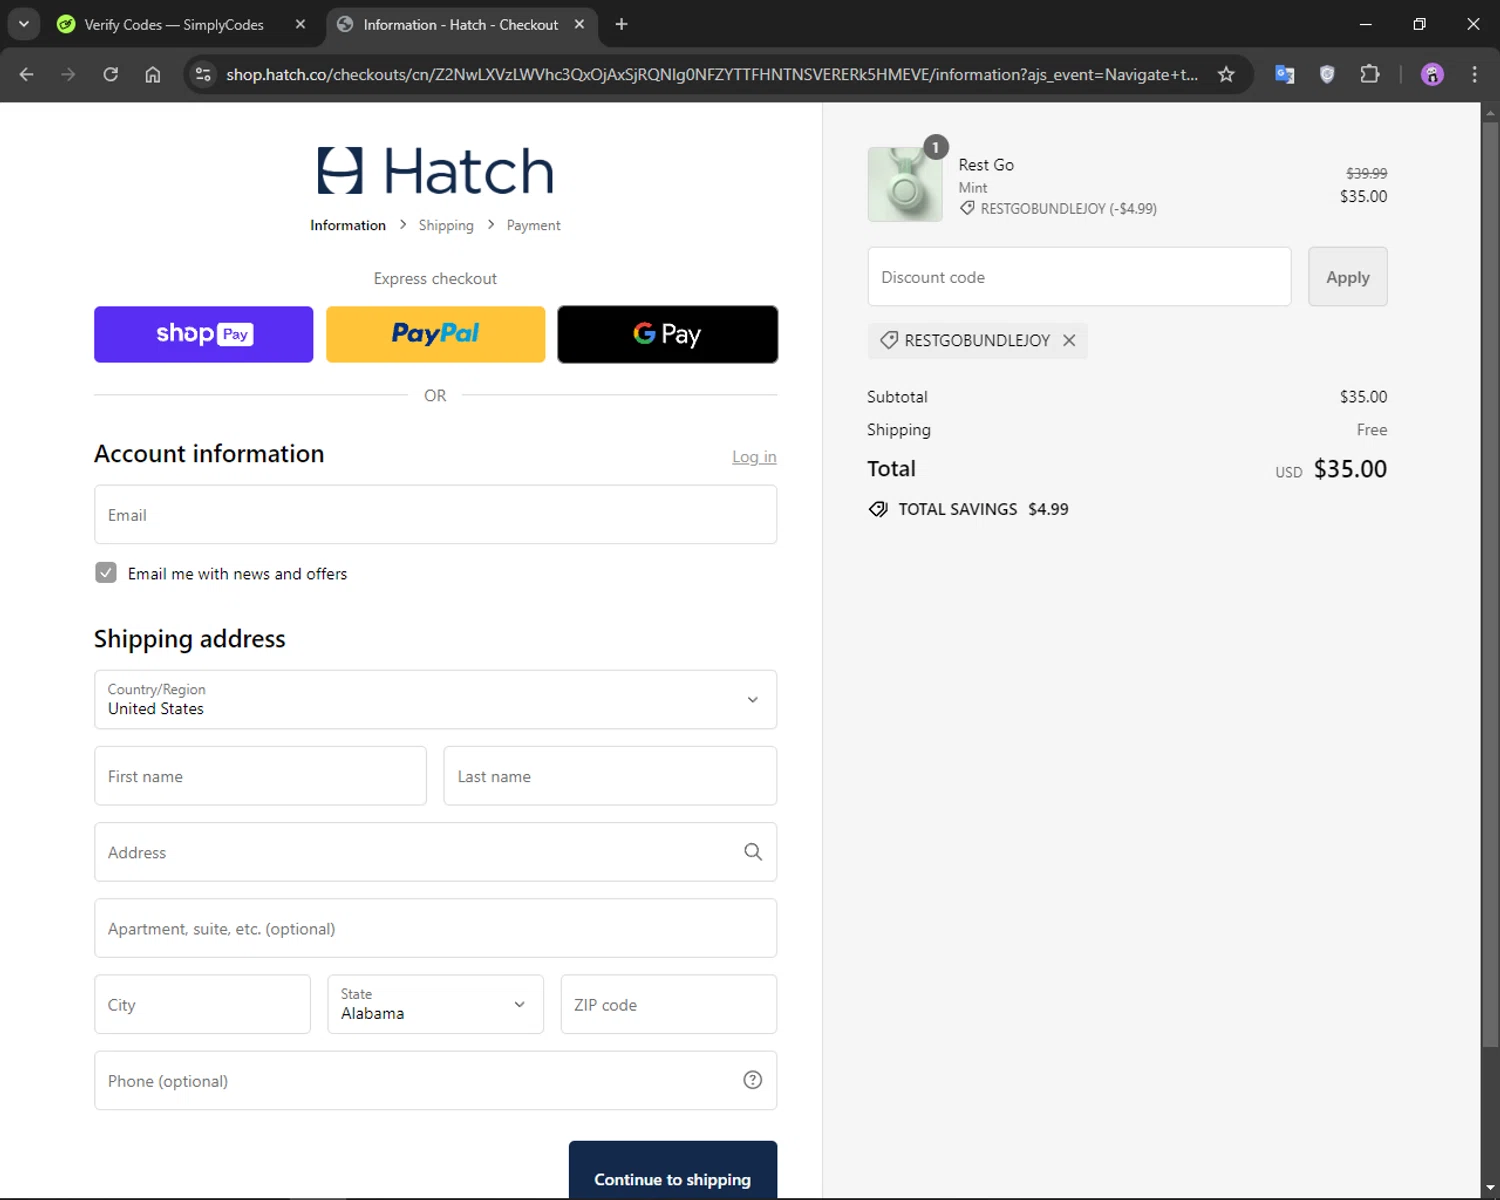Focus the Address field
Image resolution: width=1500 pixels, height=1200 pixels.
point(435,851)
